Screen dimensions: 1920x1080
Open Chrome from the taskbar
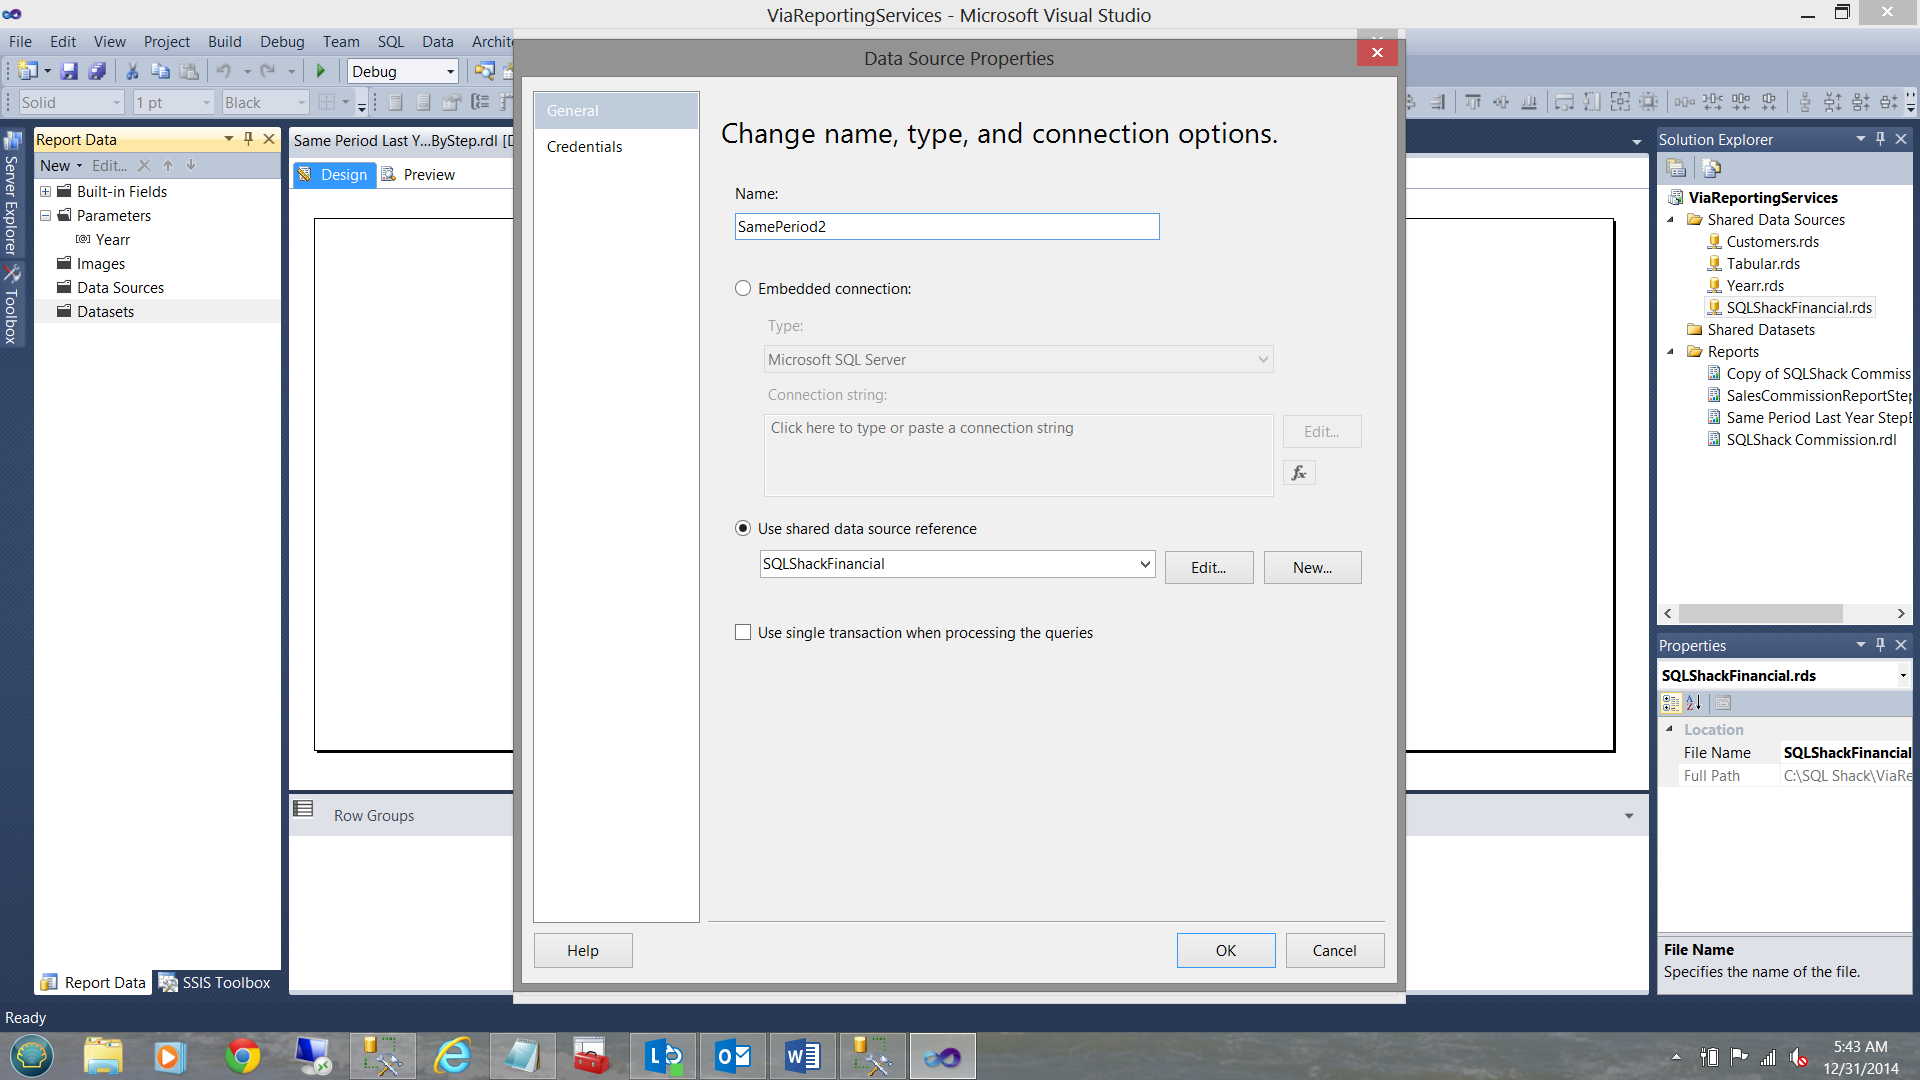click(242, 1056)
